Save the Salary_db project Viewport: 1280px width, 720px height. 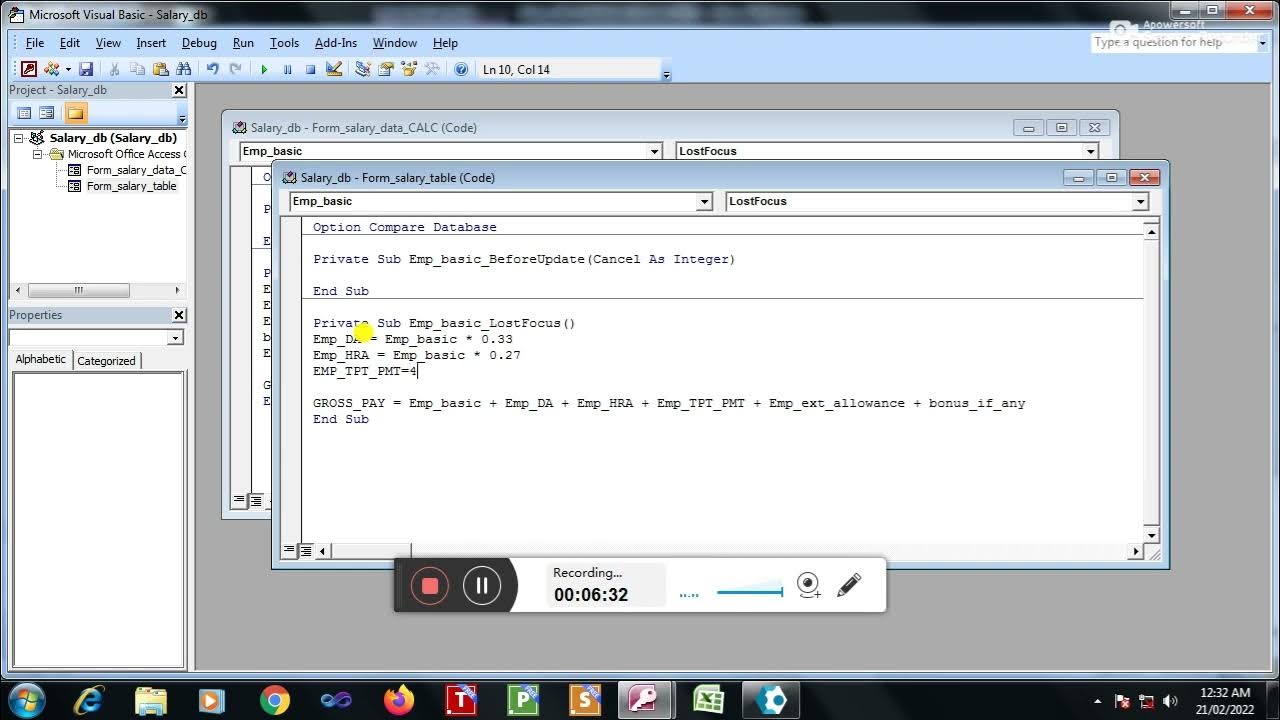pyautogui.click(x=86, y=69)
